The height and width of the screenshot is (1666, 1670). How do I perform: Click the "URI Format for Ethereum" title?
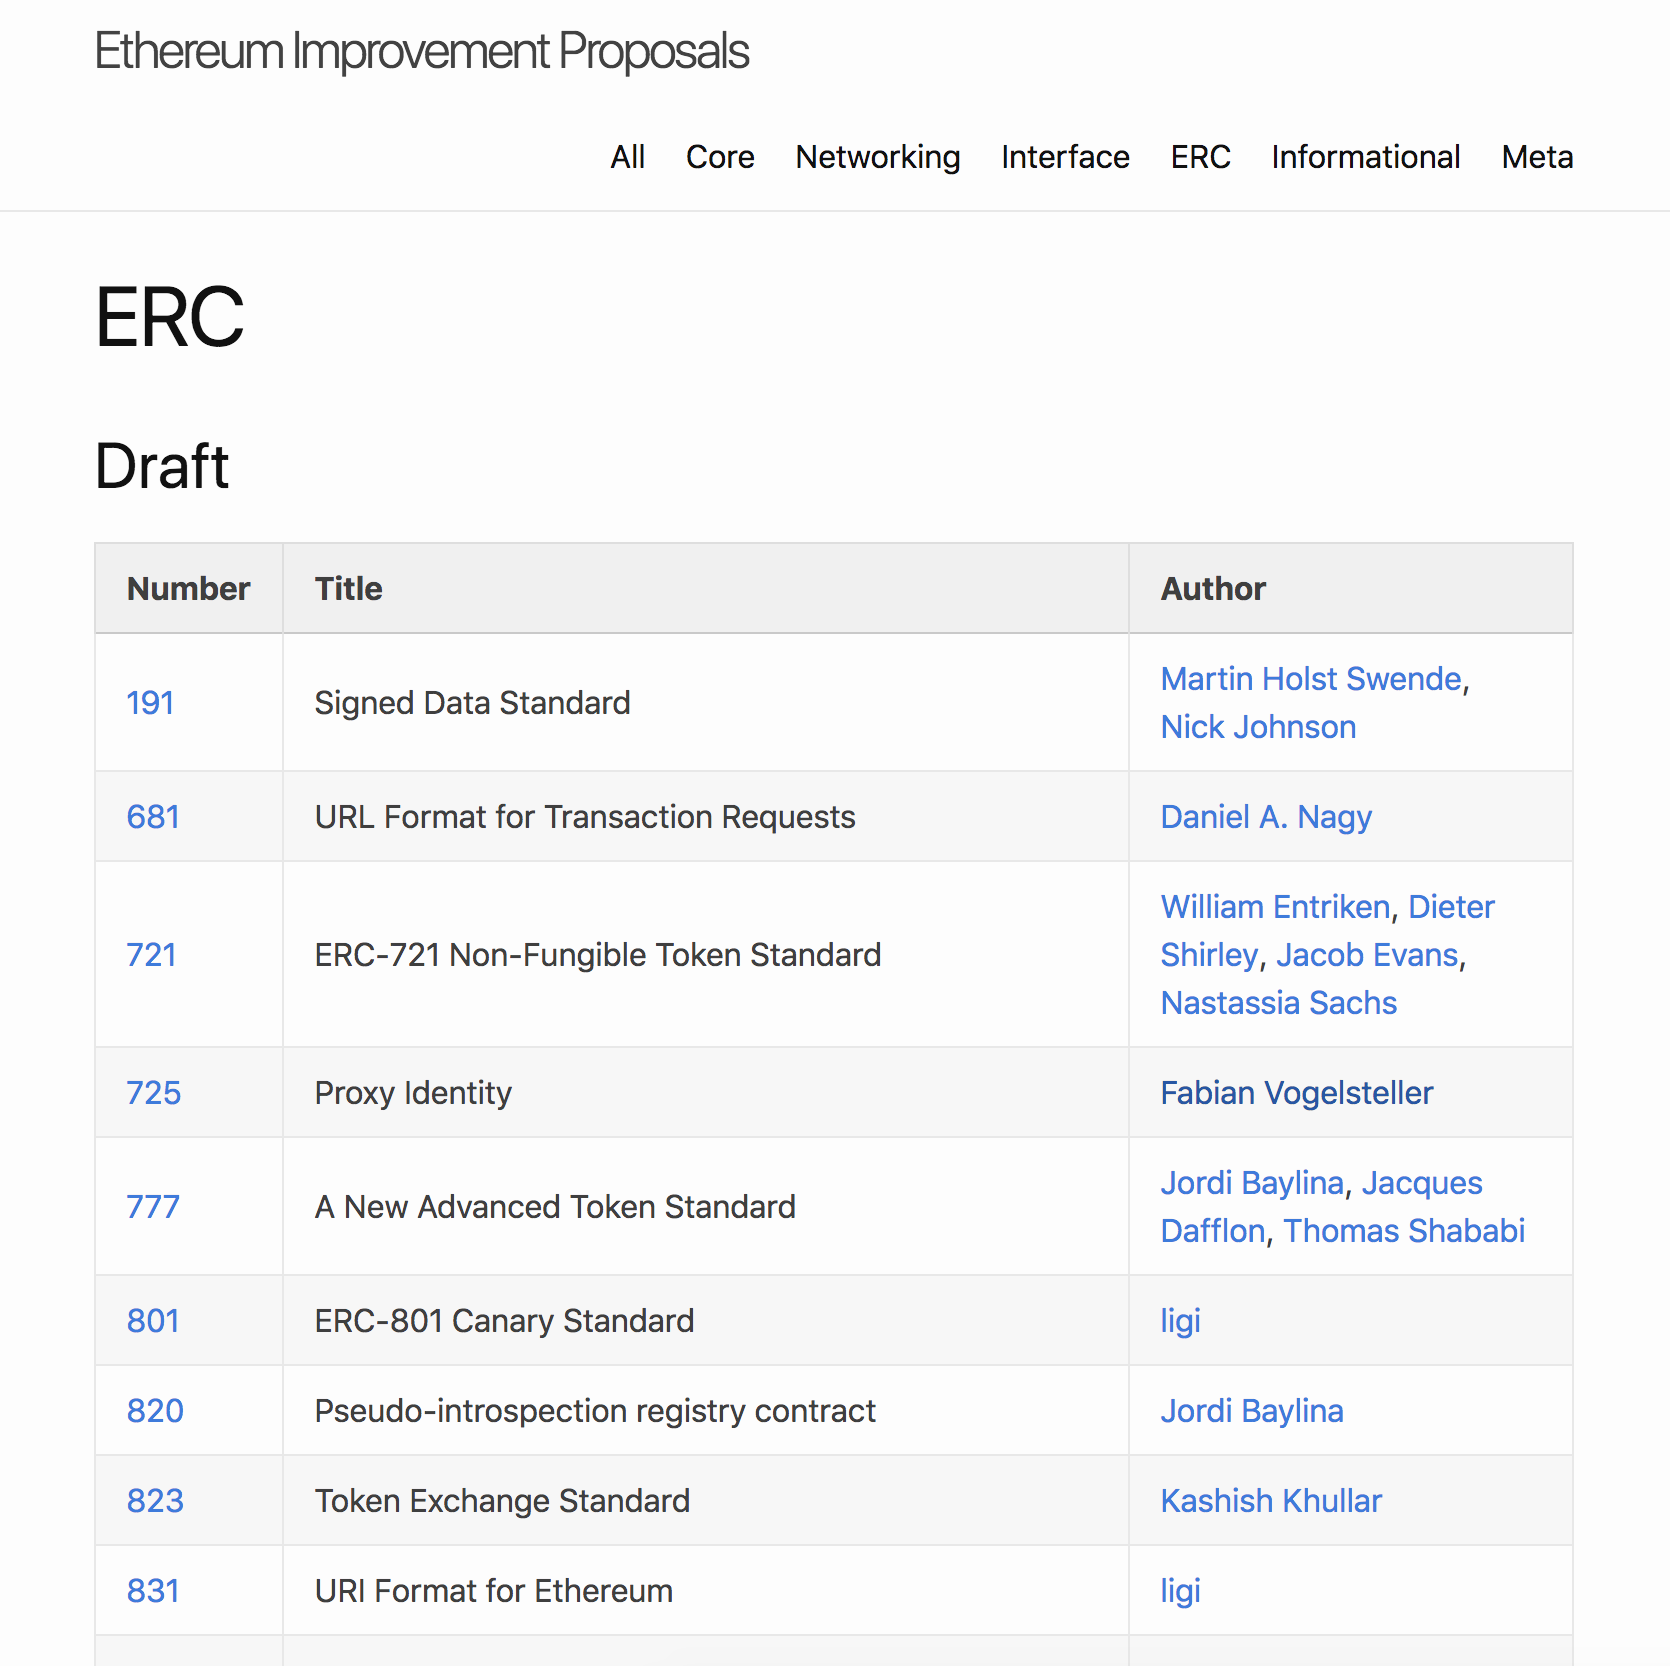click(494, 1591)
